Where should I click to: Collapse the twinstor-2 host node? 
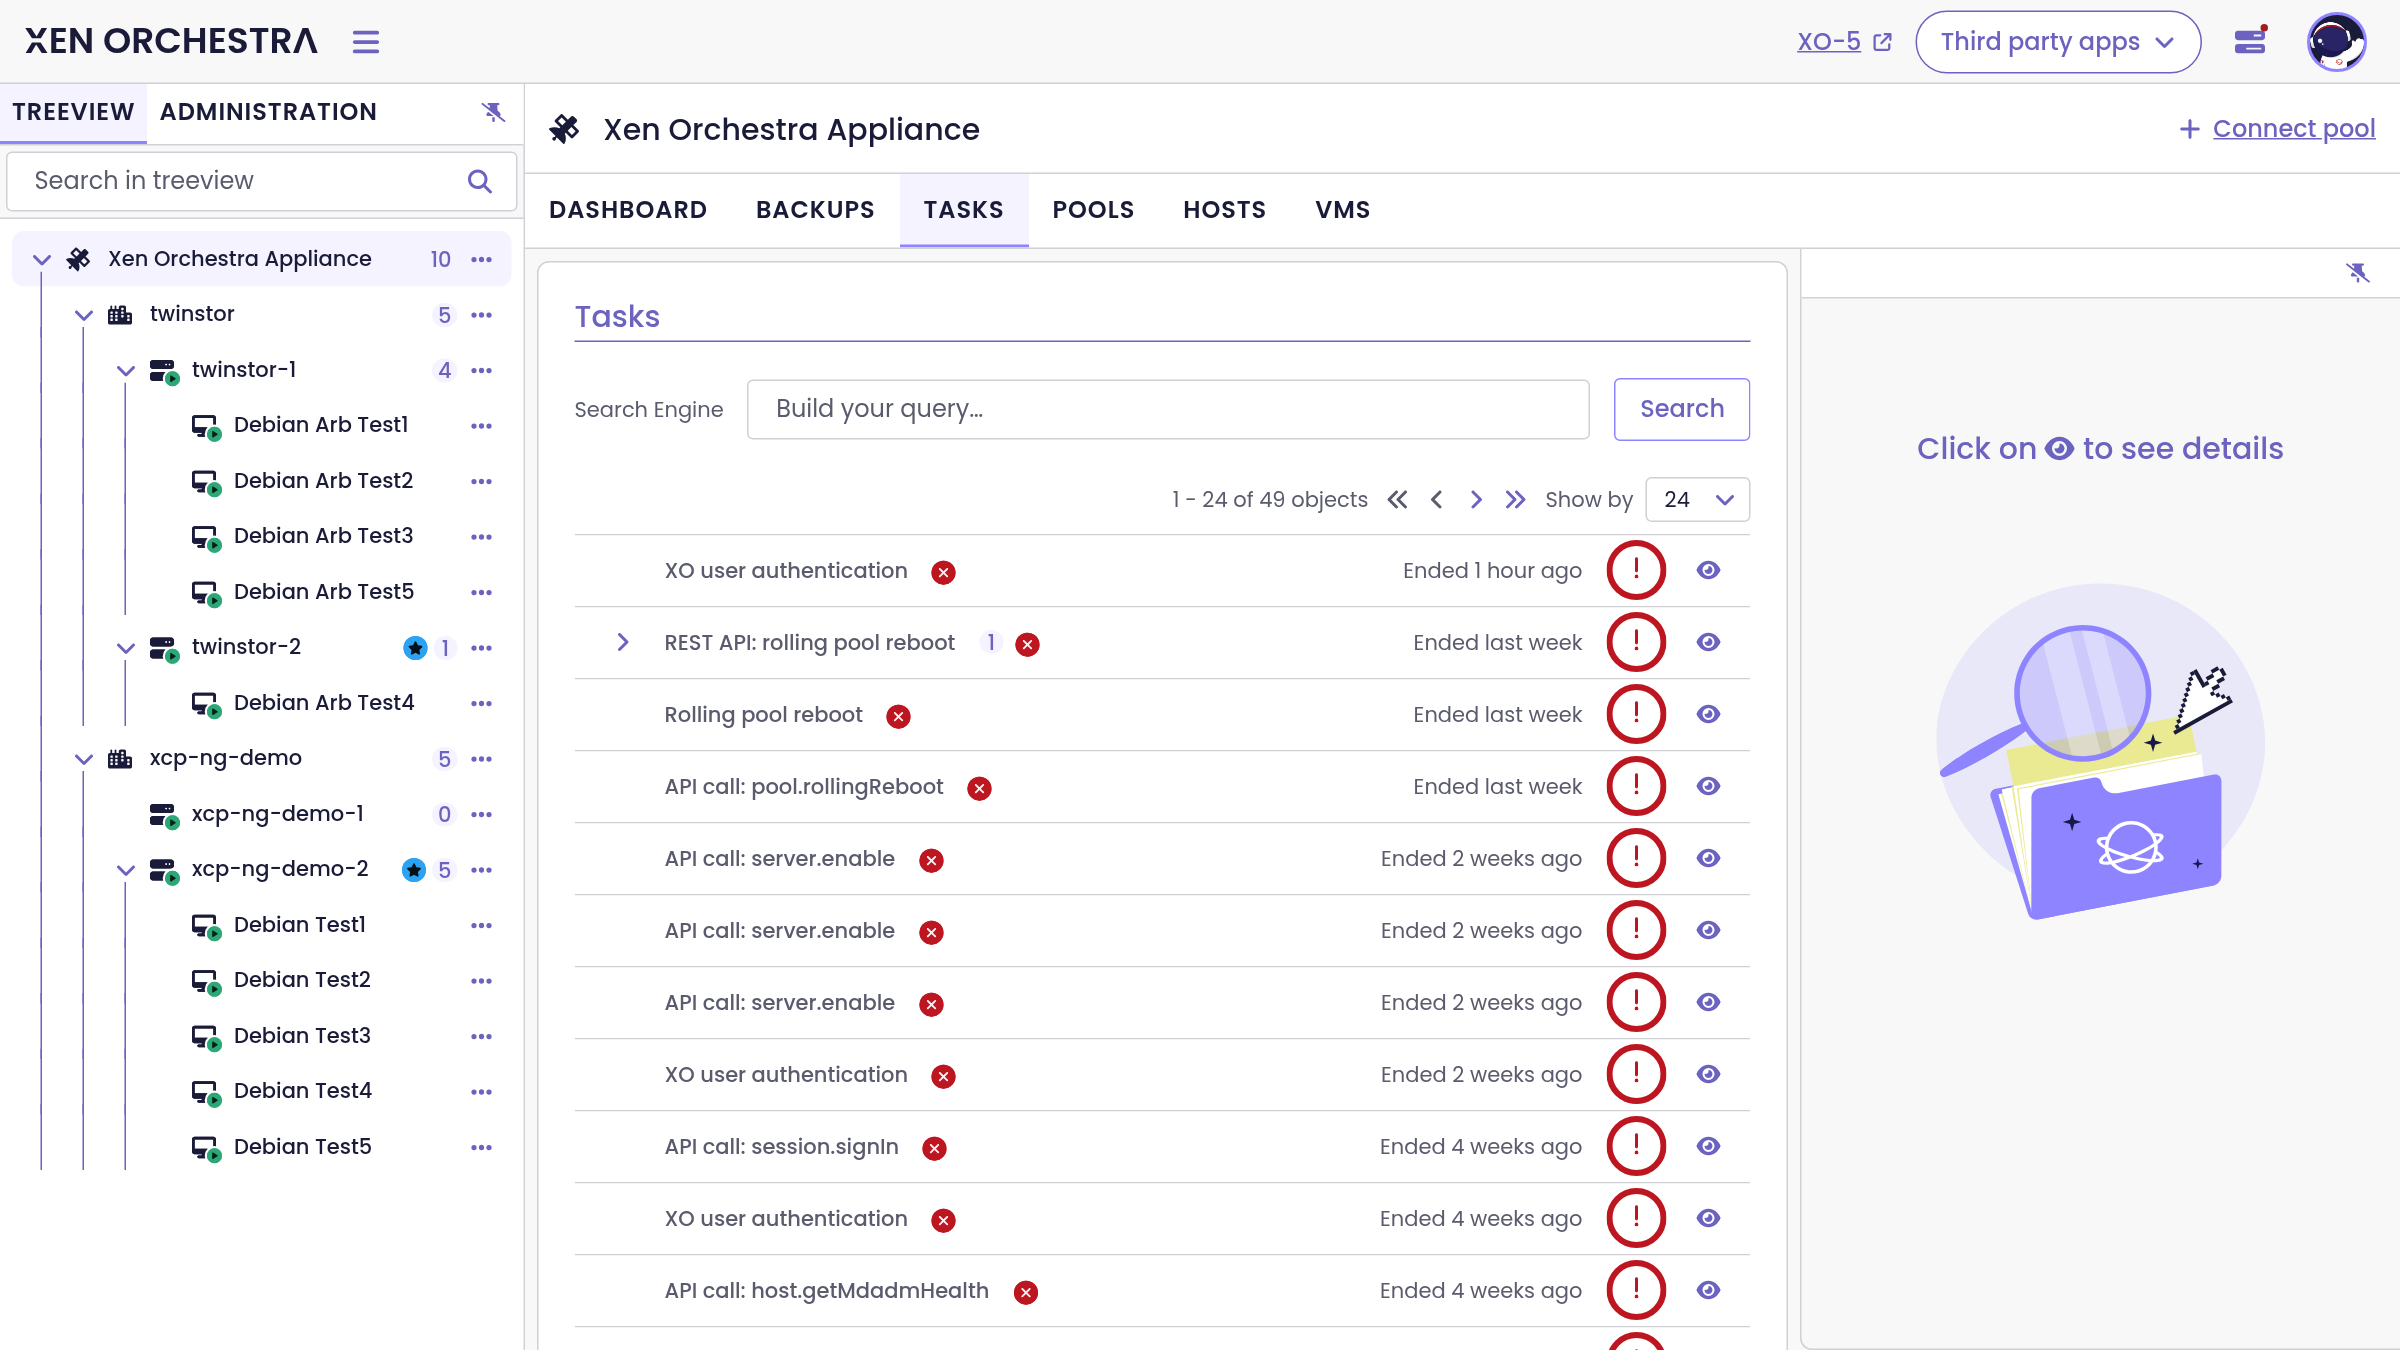[126, 648]
